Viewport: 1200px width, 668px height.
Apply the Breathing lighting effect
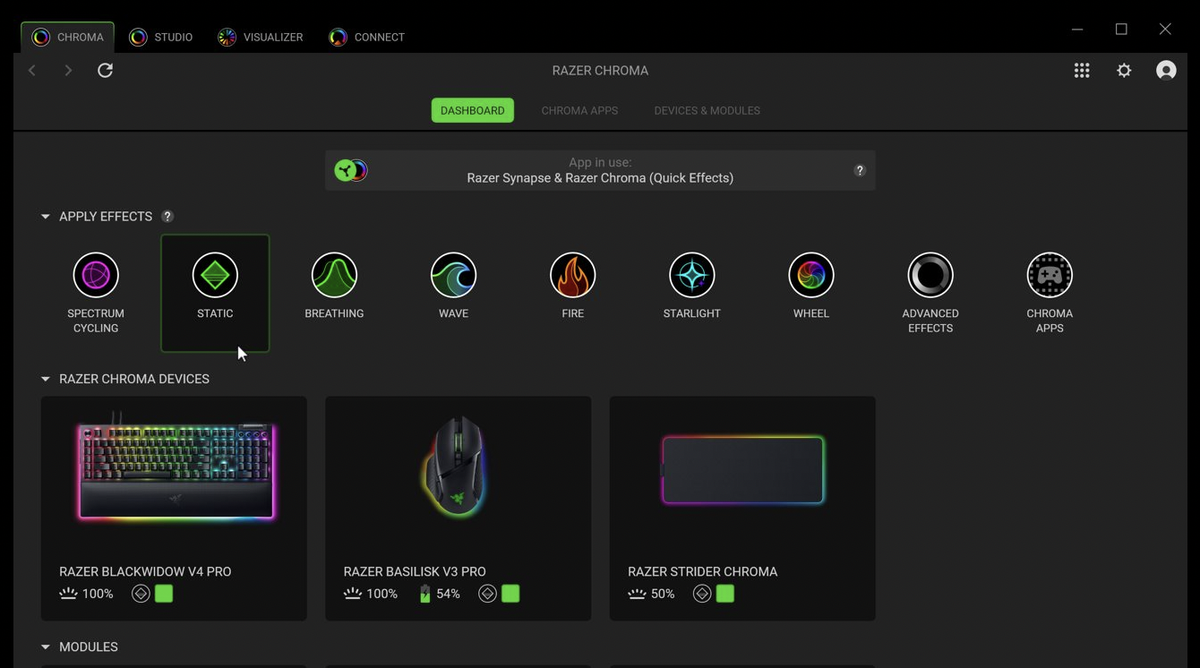pos(334,275)
